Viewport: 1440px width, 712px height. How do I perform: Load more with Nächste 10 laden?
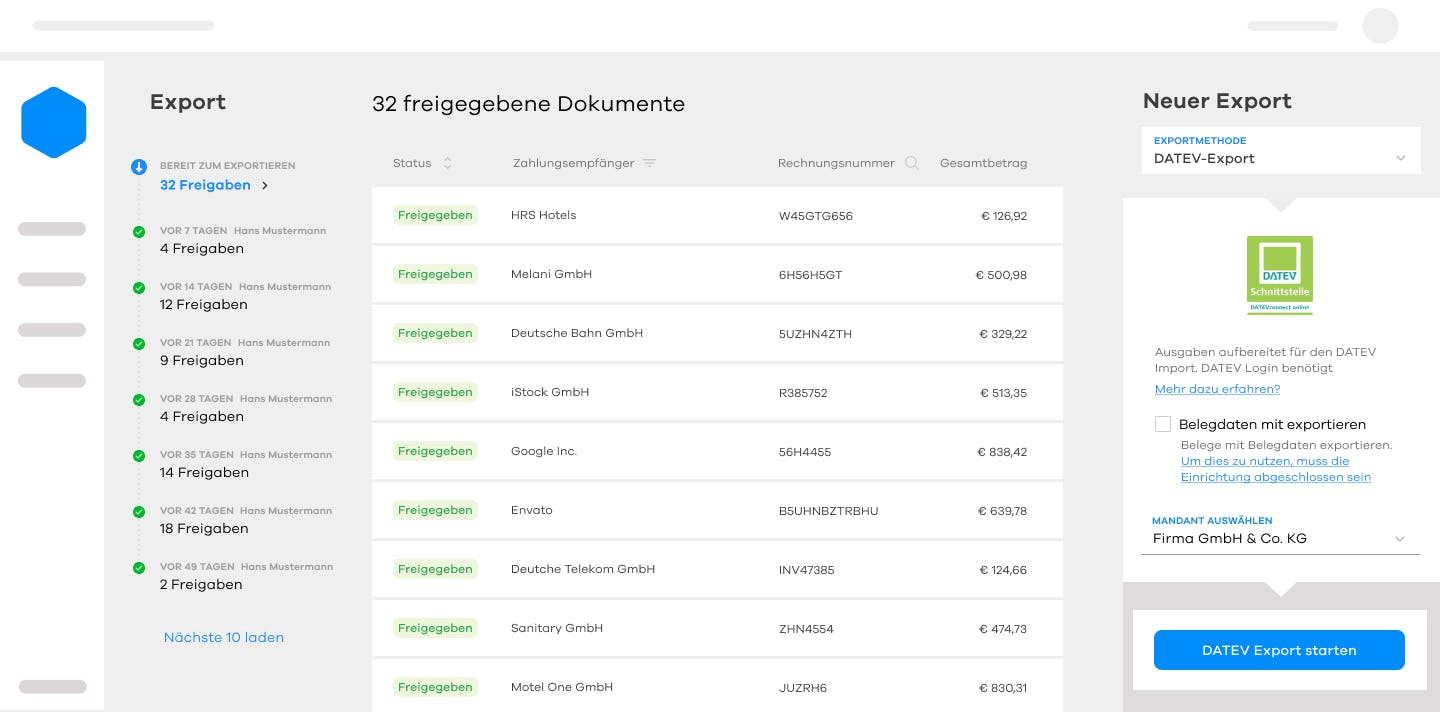(x=224, y=637)
